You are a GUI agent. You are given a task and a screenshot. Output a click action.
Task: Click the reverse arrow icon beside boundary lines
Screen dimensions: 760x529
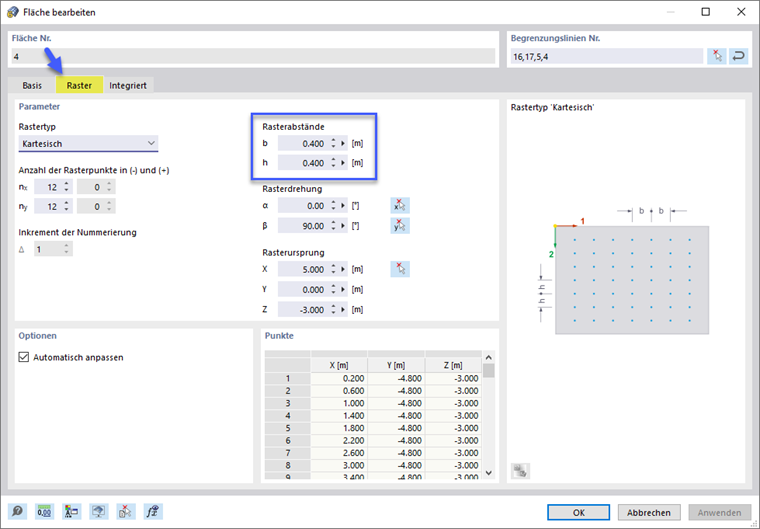(x=739, y=57)
